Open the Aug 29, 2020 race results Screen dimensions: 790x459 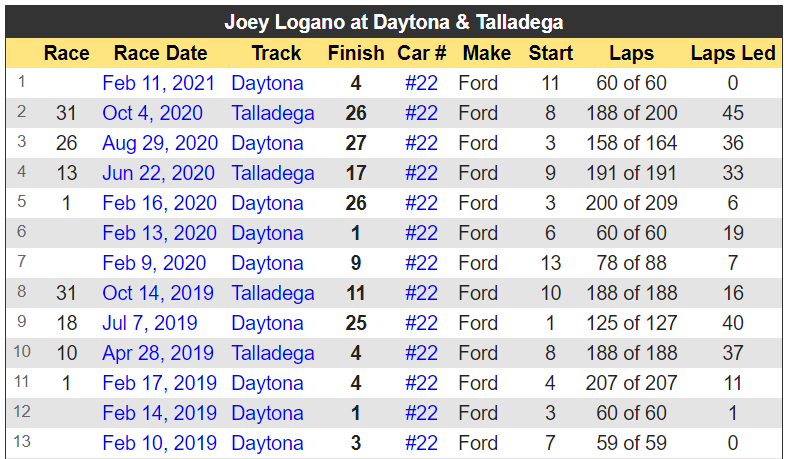coord(160,143)
